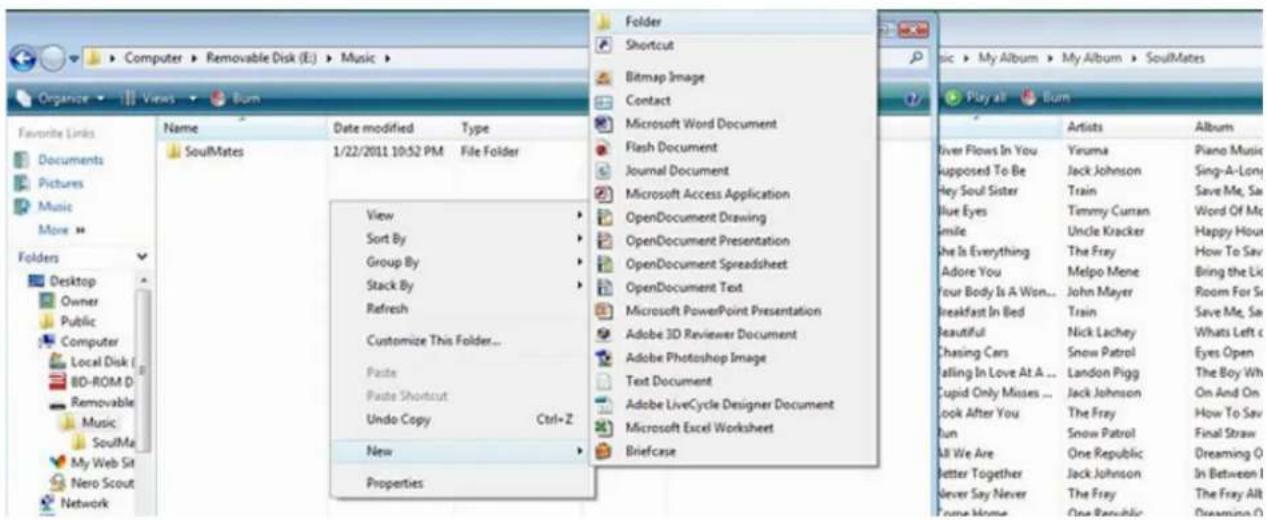Pick OpenDocument Spreadsheet icon
Image resolution: width=1267 pixels, height=520 pixels.
pos(603,265)
